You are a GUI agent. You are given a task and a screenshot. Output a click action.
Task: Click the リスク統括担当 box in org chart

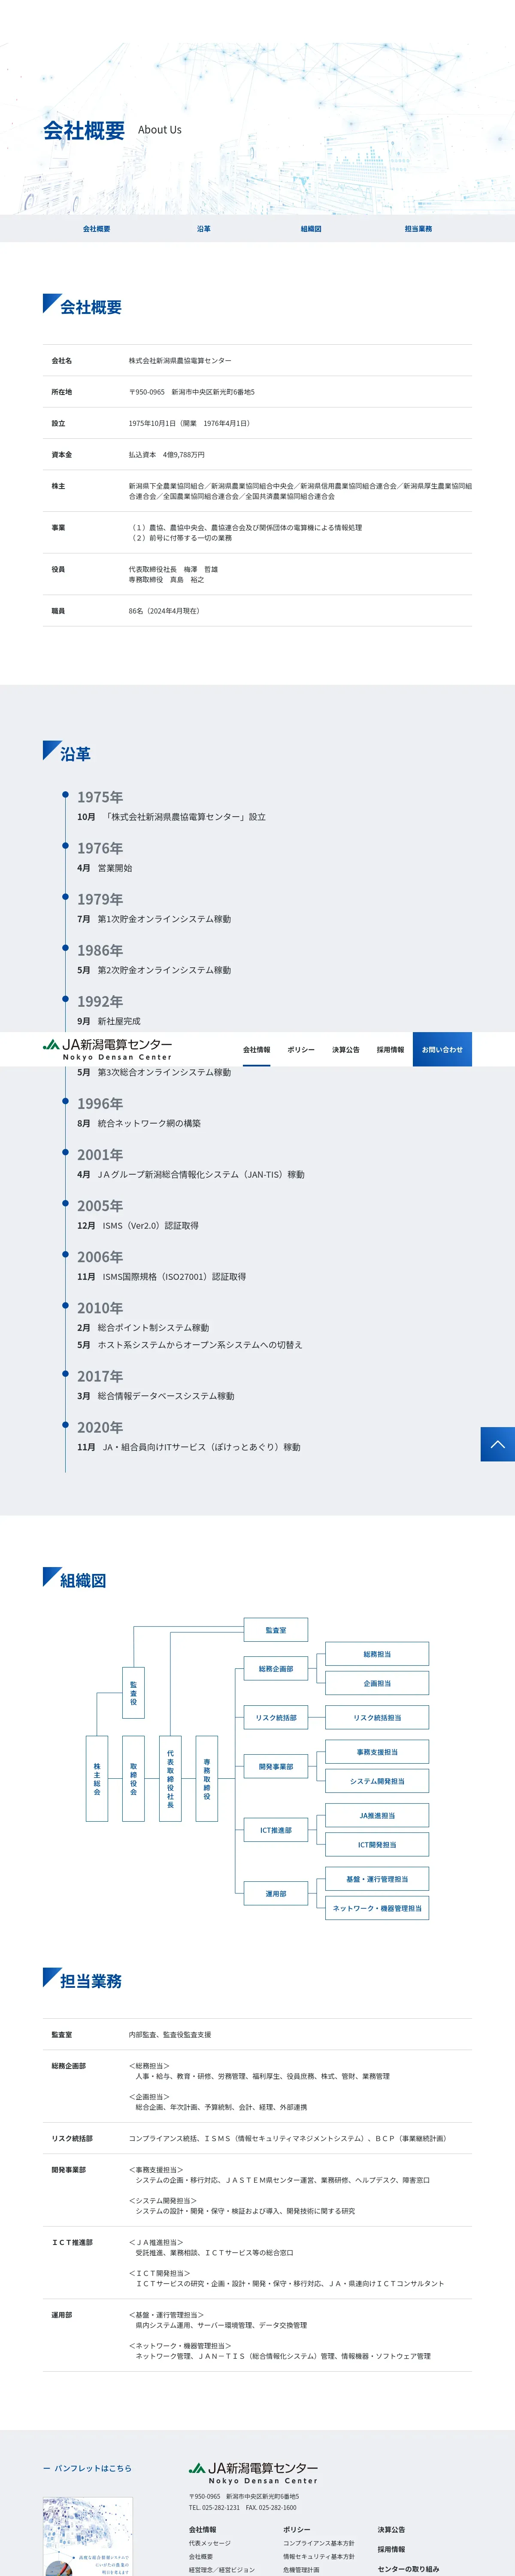click(377, 1717)
